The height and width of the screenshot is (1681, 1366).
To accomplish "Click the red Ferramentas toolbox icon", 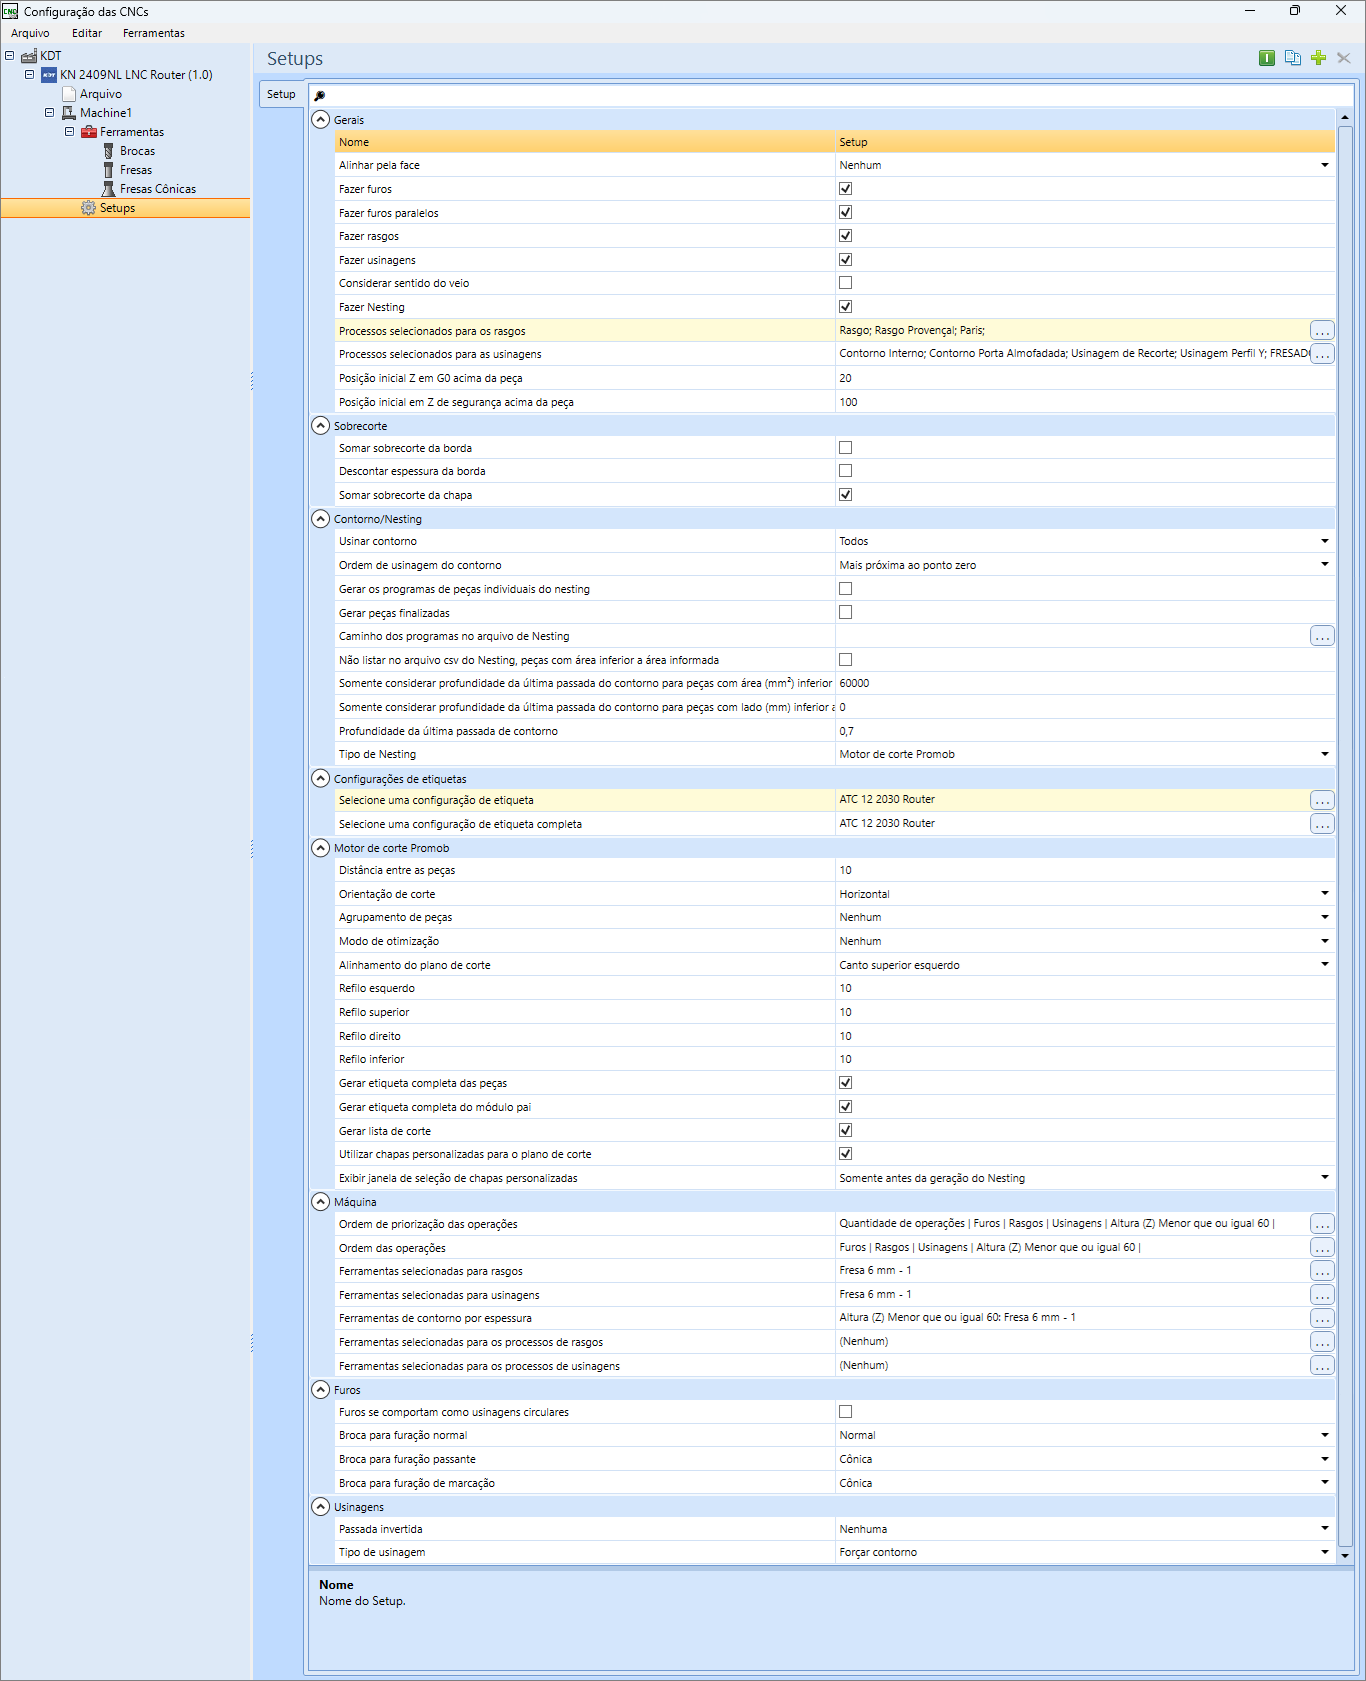I will (89, 132).
